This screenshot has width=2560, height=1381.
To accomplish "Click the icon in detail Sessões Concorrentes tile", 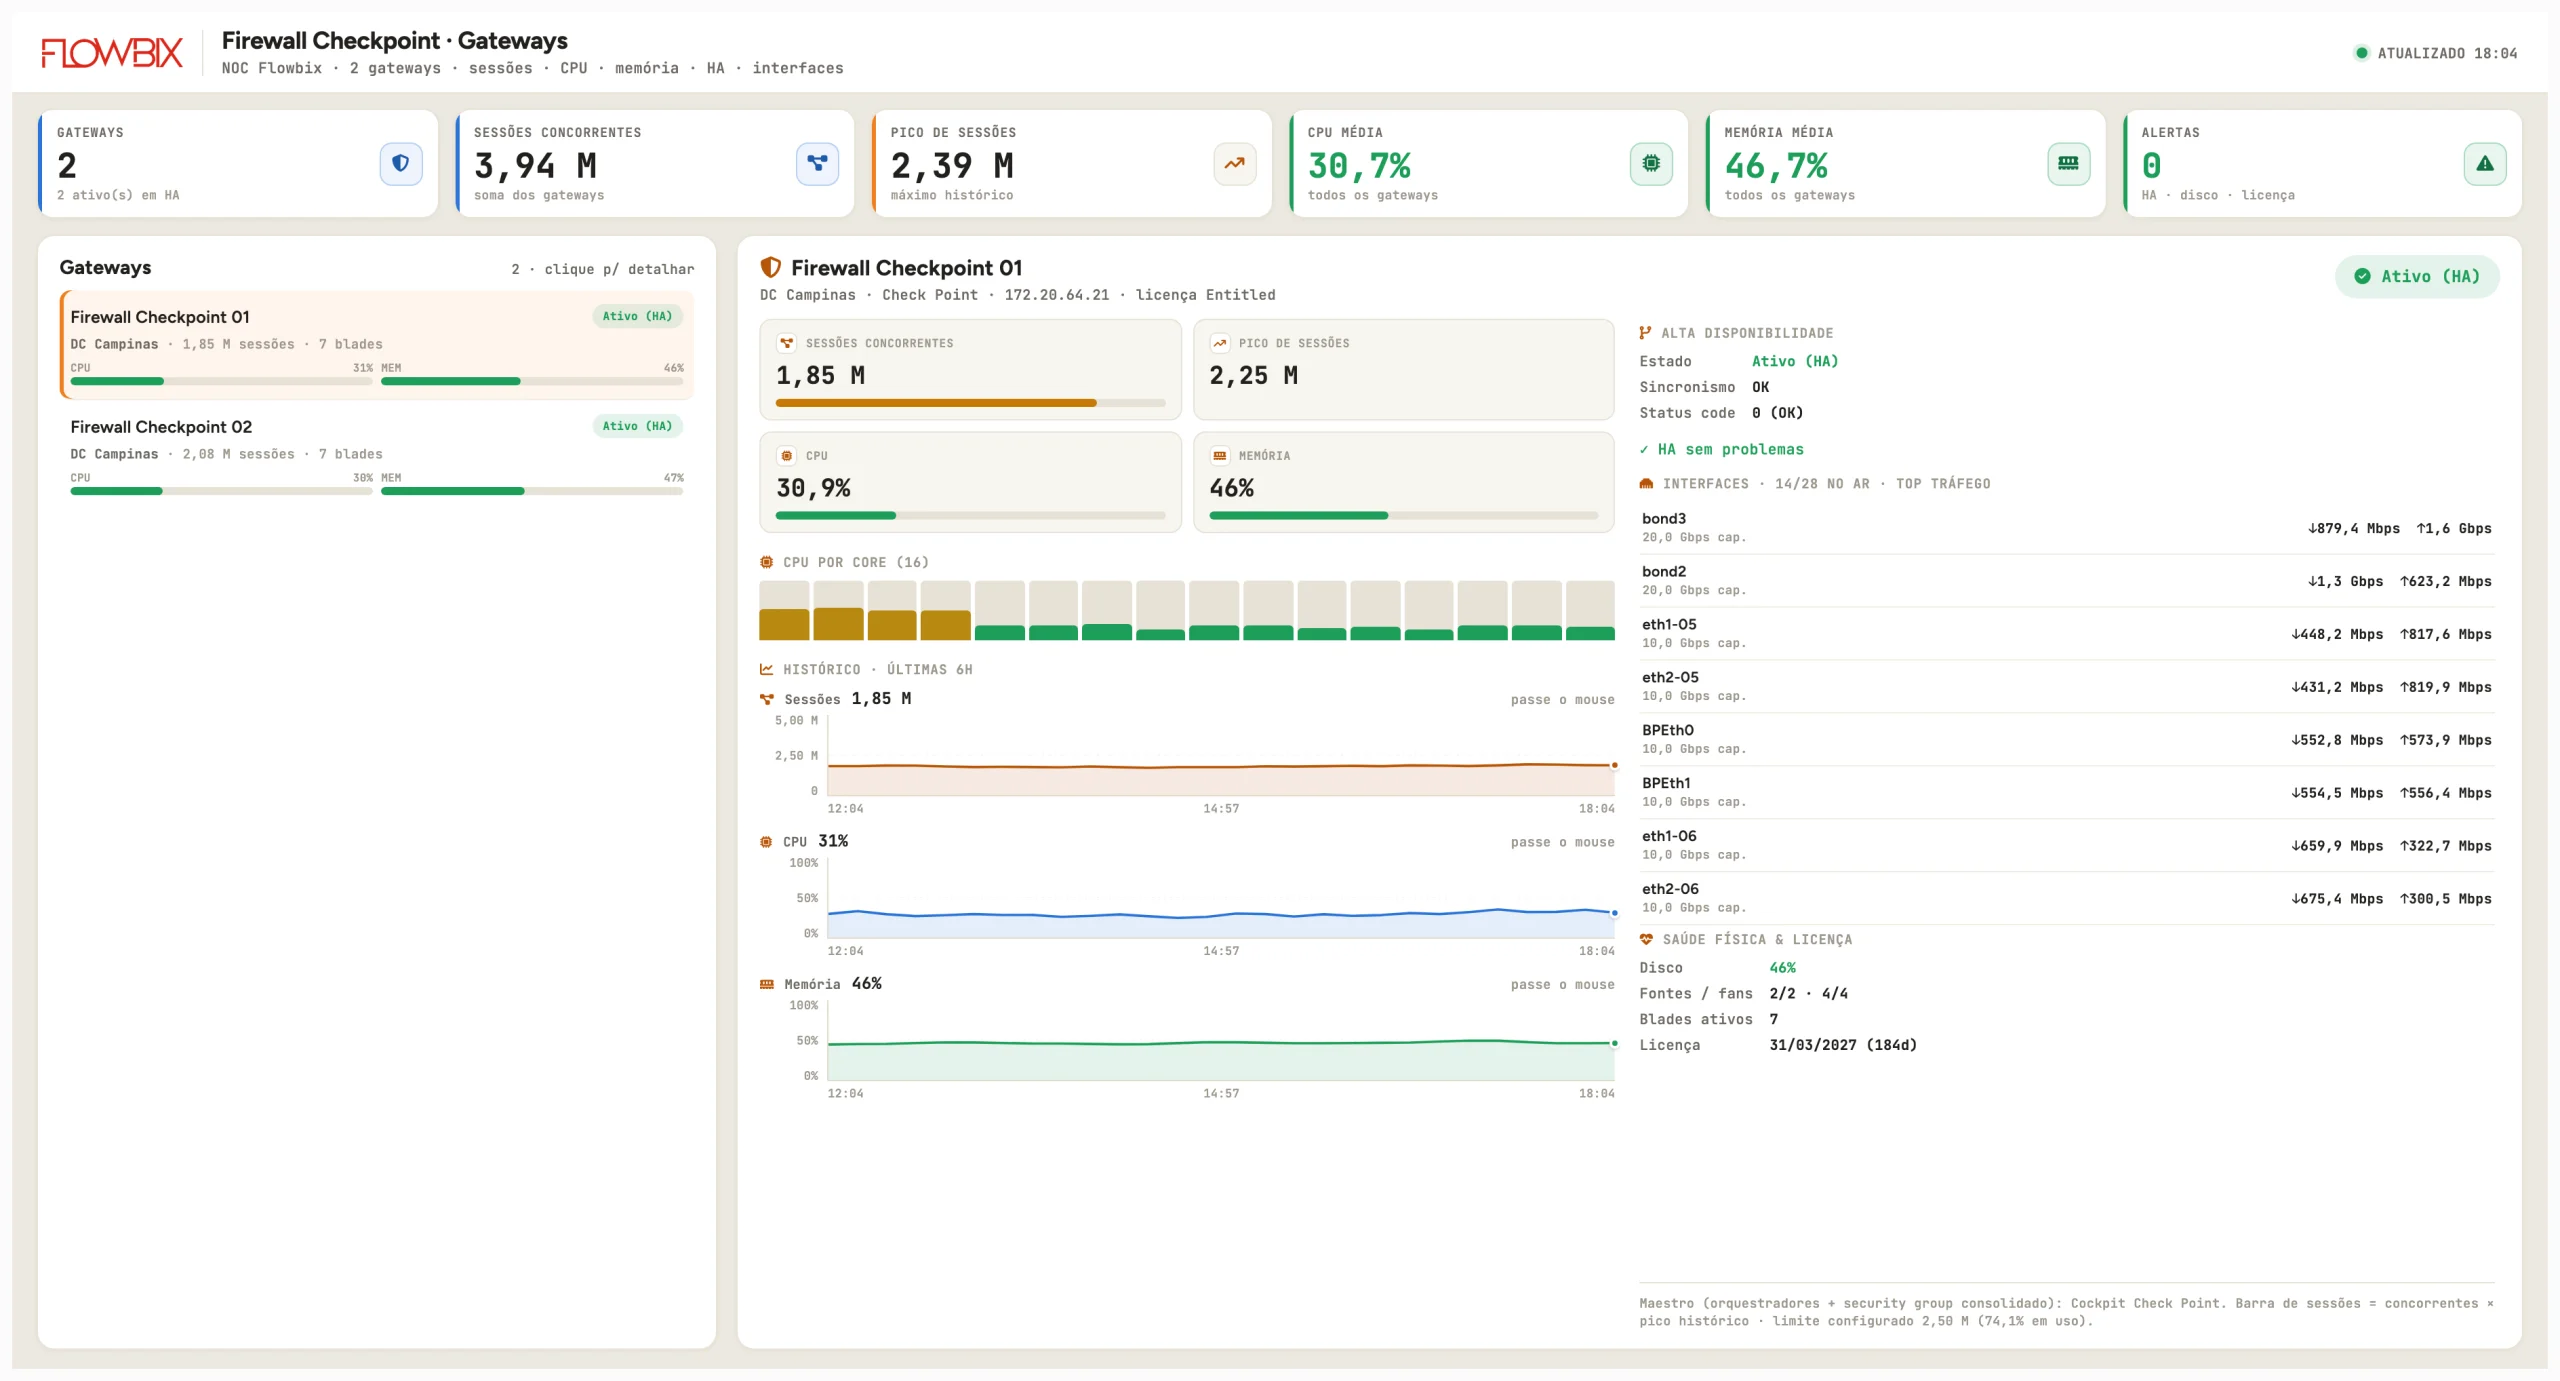I will pyautogui.click(x=787, y=343).
